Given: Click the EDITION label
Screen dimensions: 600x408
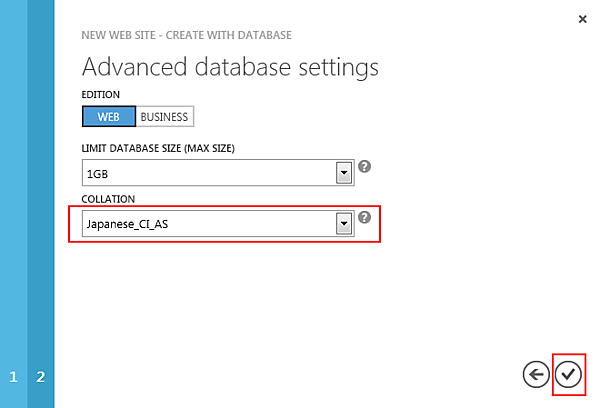Looking at the screenshot, I should [x=98, y=93].
